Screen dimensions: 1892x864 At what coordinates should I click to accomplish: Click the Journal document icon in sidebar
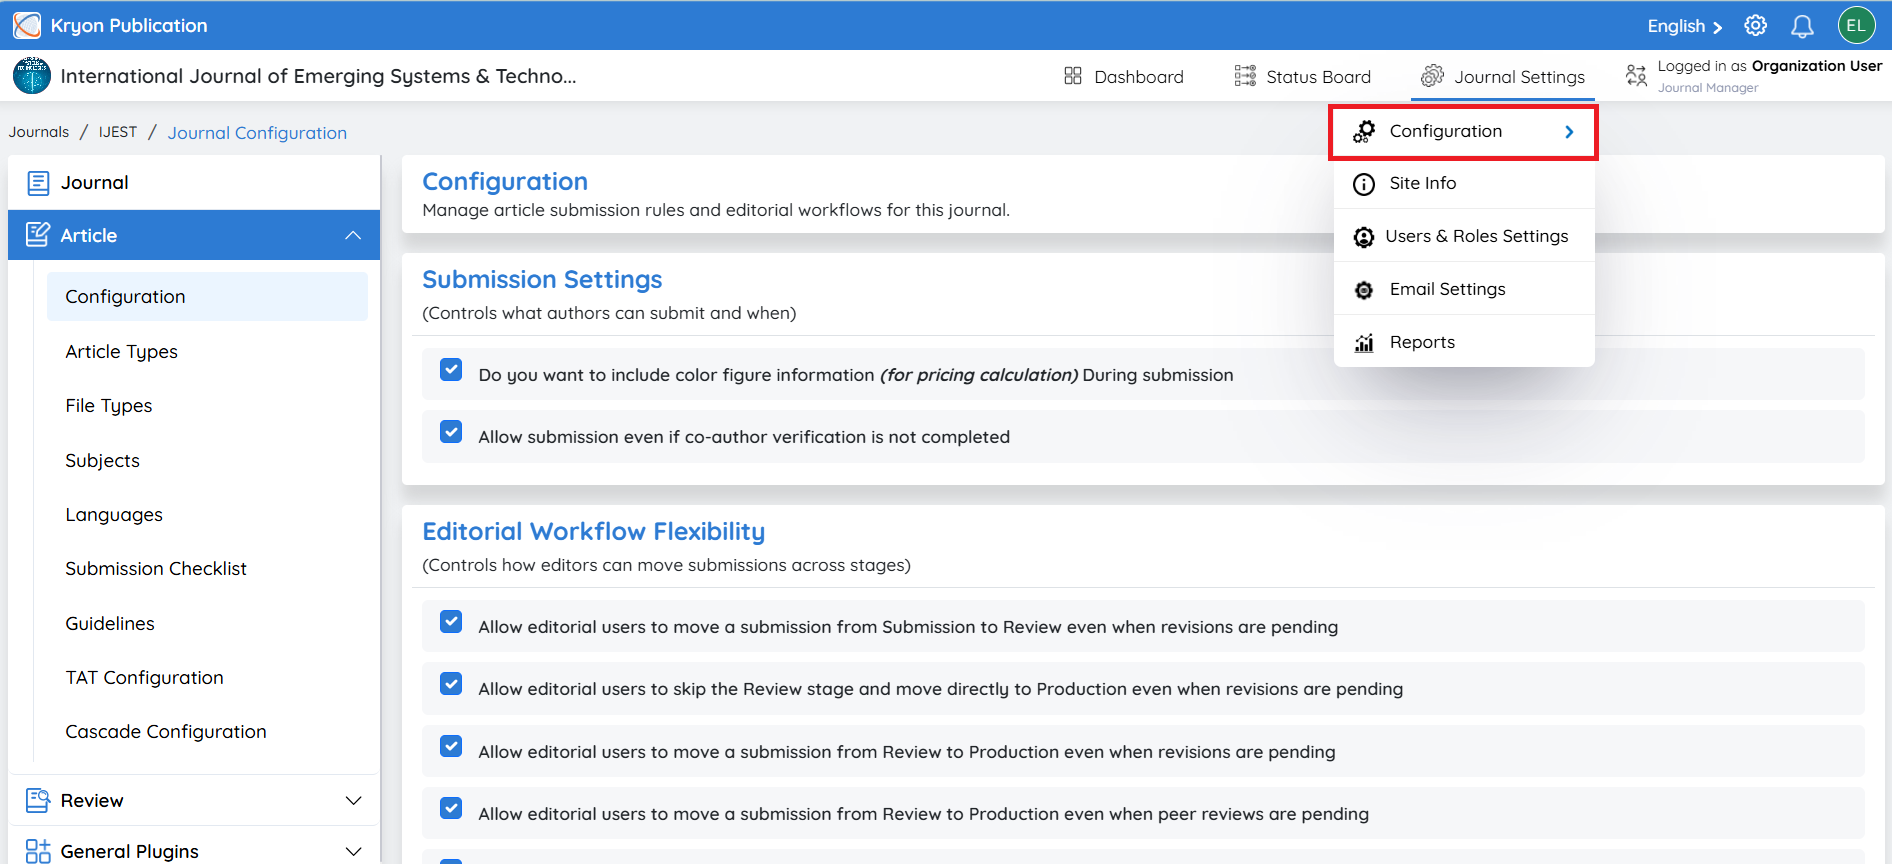click(x=38, y=183)
